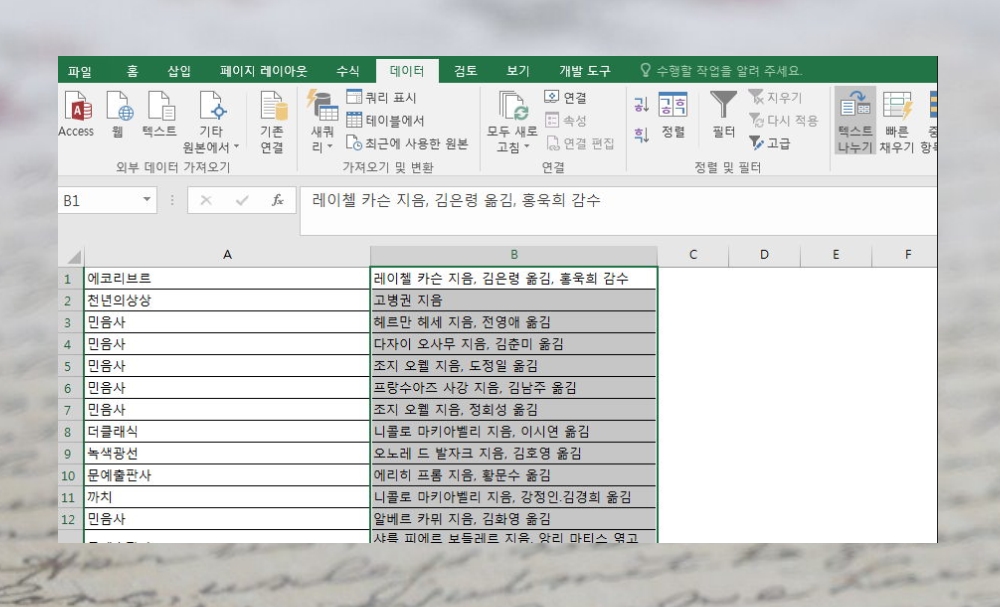The image size is (1000, 607).
Task: Click cell 다자이 오사무 지음, 김춘미 옮김
Action: point(514,344)
